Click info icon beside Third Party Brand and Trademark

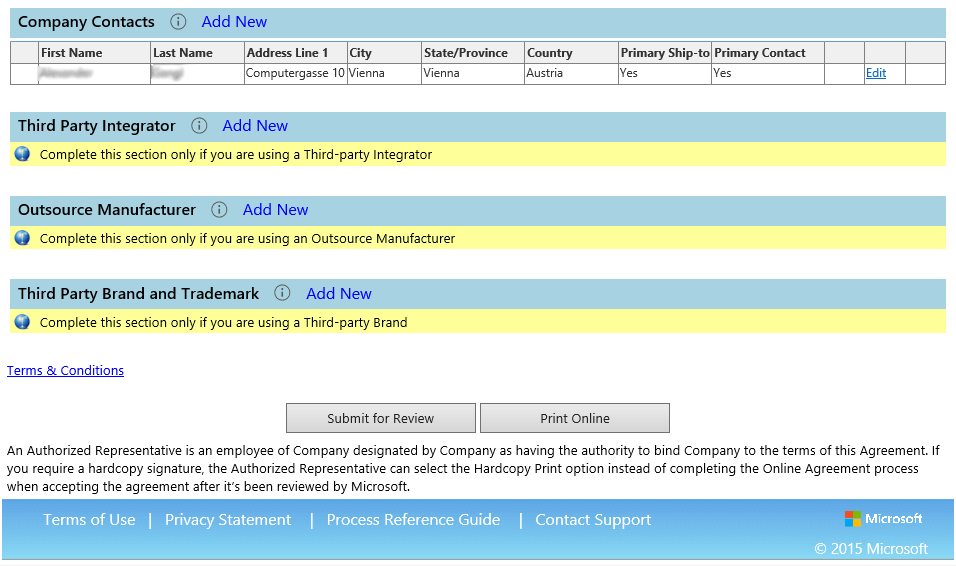tap(282, 294)
